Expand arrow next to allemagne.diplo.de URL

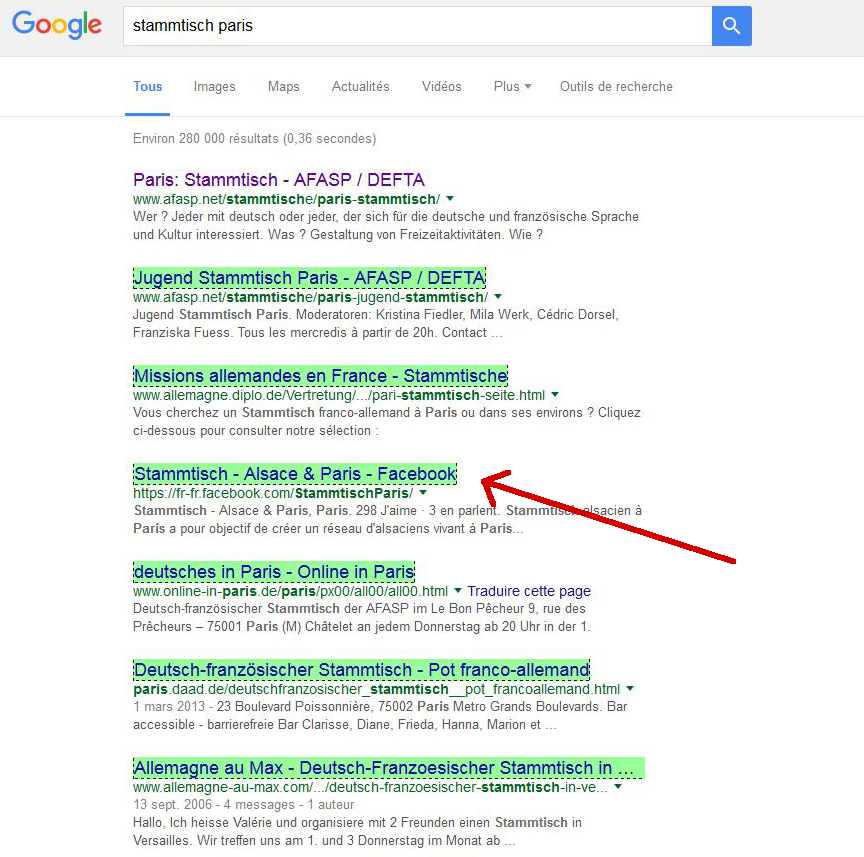tap(555, 395)
